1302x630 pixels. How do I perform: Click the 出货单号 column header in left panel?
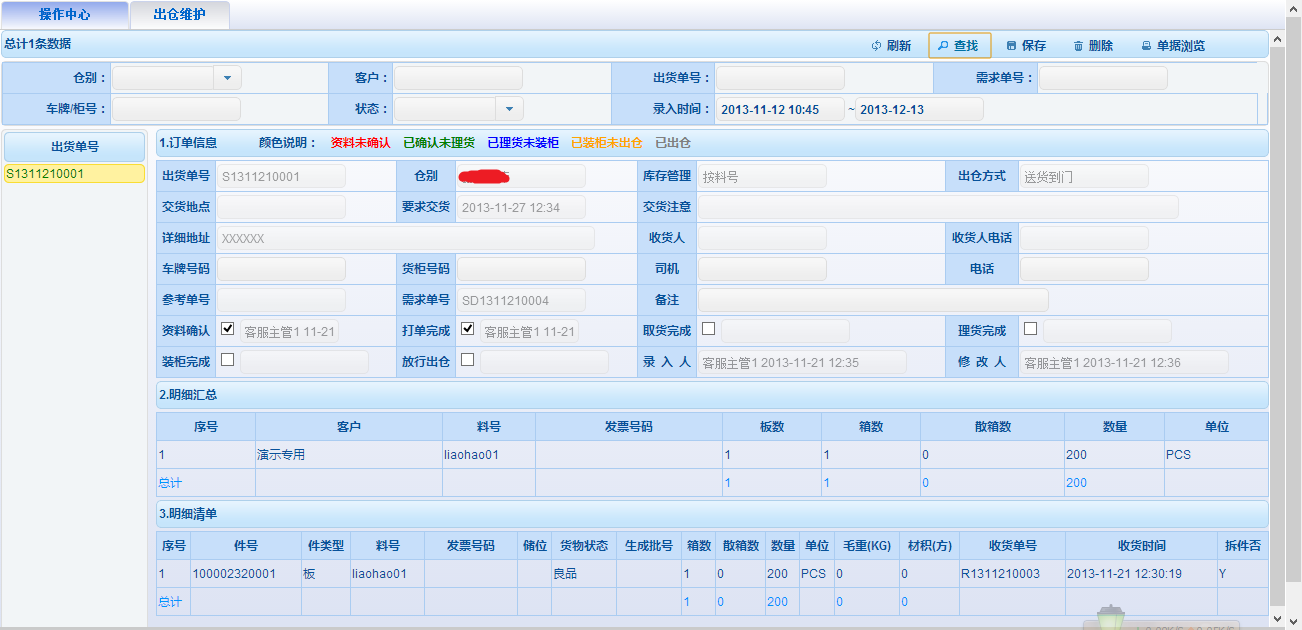74,146
